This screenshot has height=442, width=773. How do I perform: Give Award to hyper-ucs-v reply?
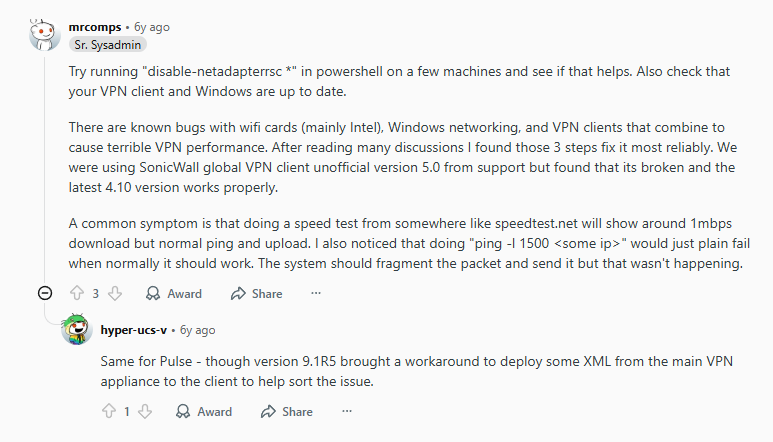pos(204,411)
